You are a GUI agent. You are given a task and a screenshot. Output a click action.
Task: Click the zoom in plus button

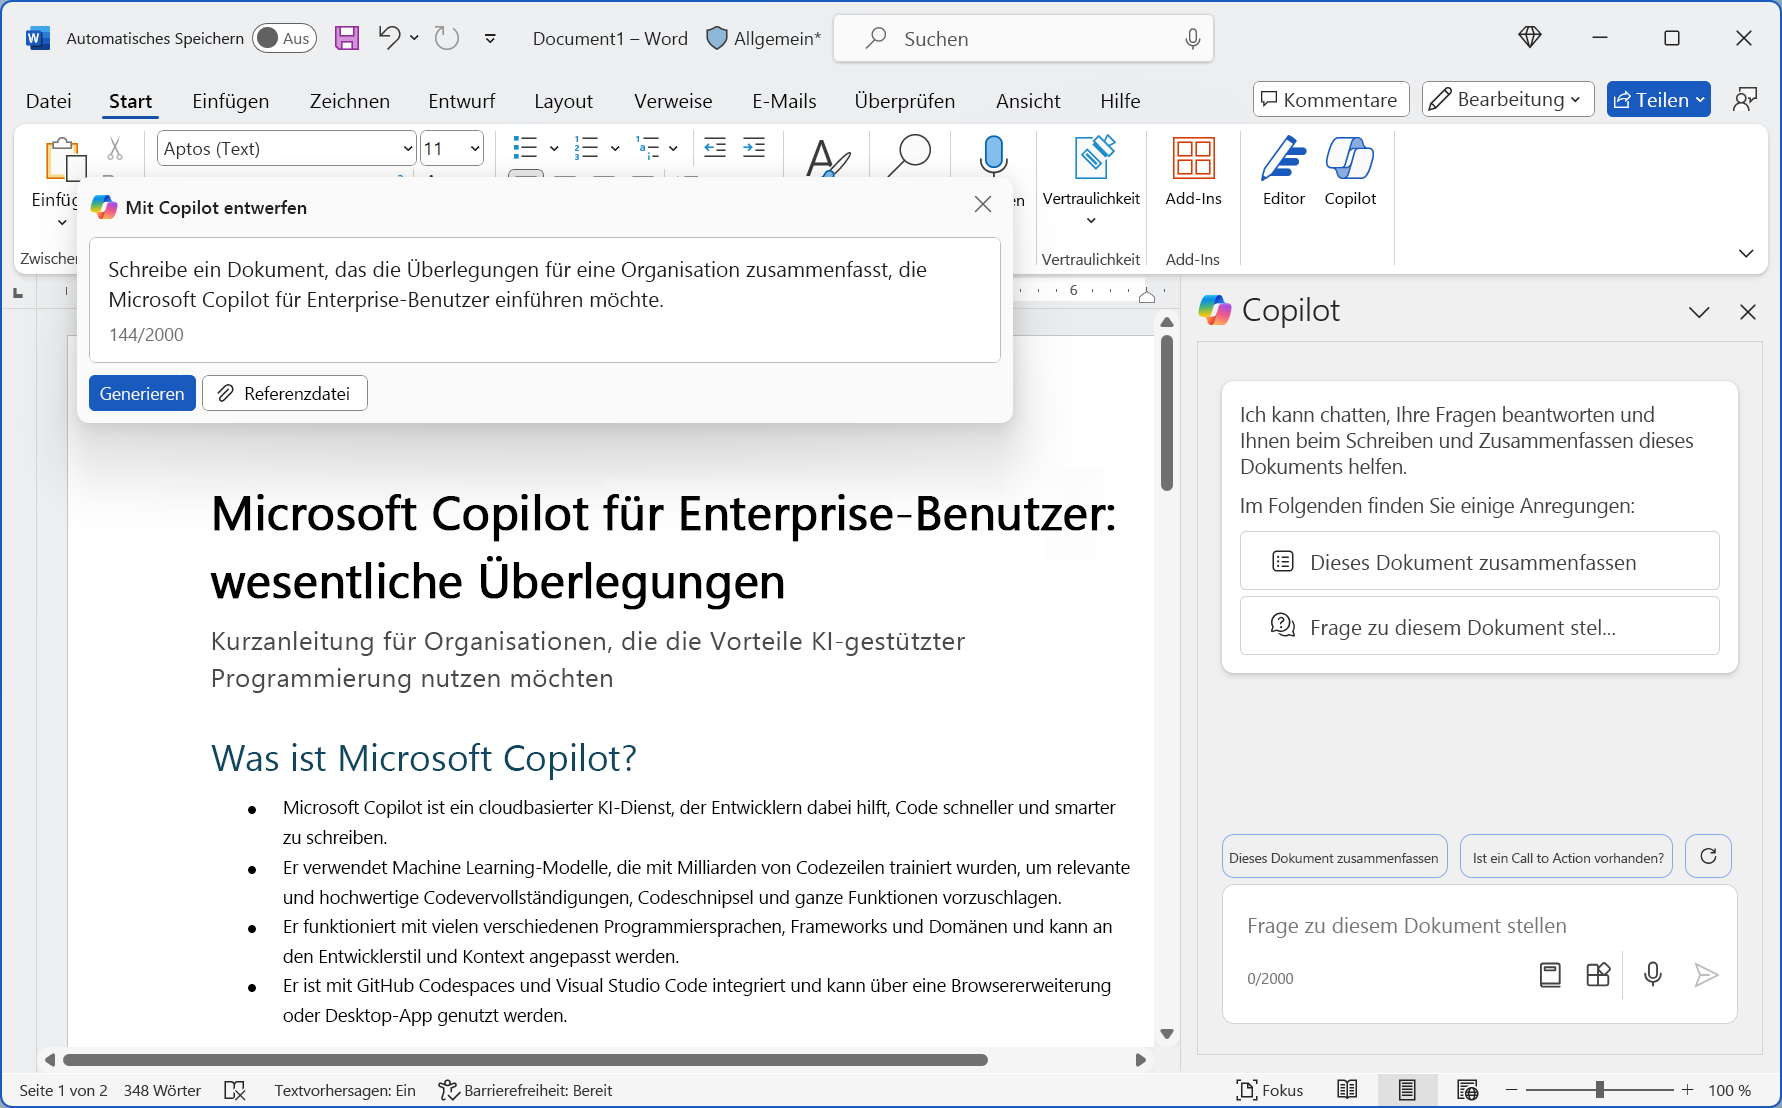[1688, 1090]
